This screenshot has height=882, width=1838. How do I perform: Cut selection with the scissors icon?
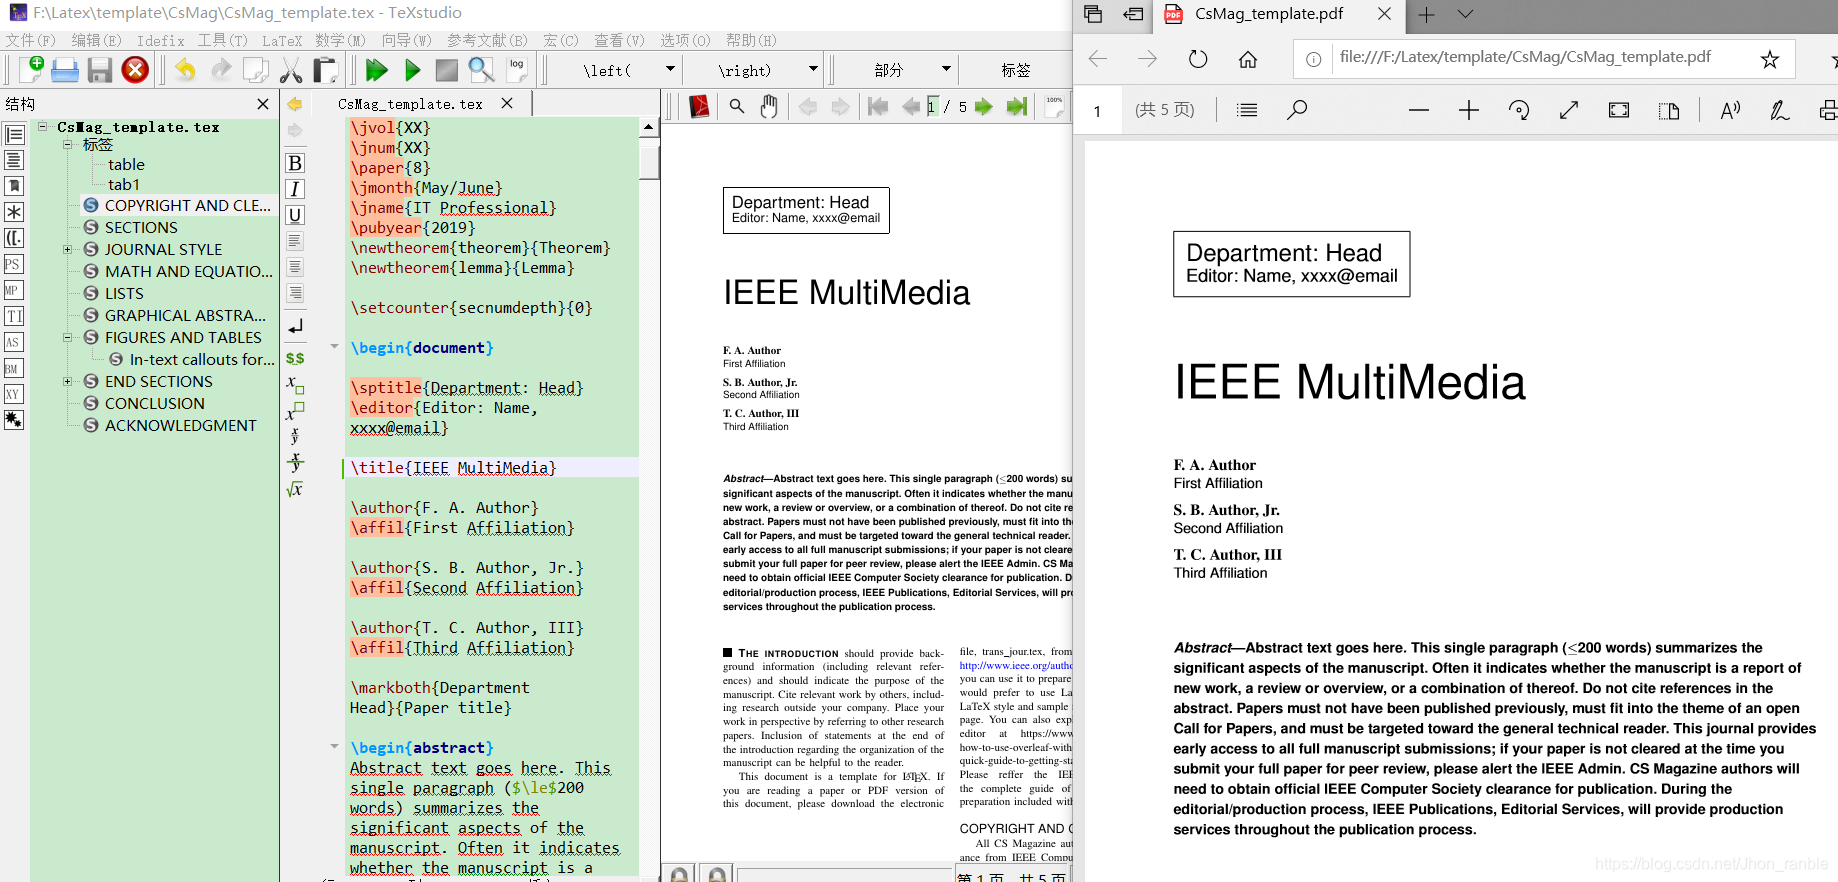click(291, 69)
